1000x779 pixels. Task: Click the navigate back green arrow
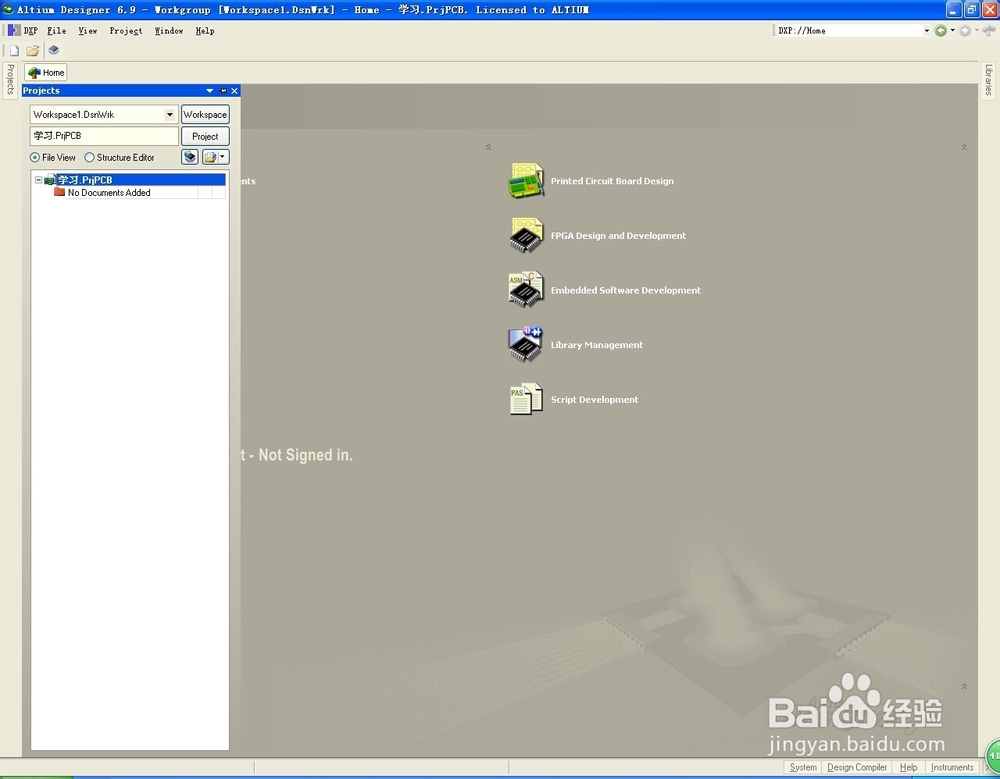coord(941,31)
